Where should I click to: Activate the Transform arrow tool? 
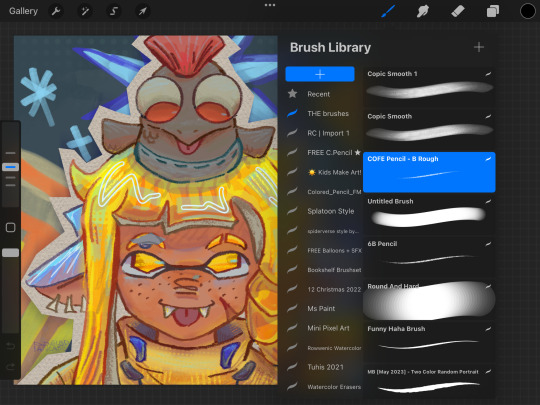[142, 11]
